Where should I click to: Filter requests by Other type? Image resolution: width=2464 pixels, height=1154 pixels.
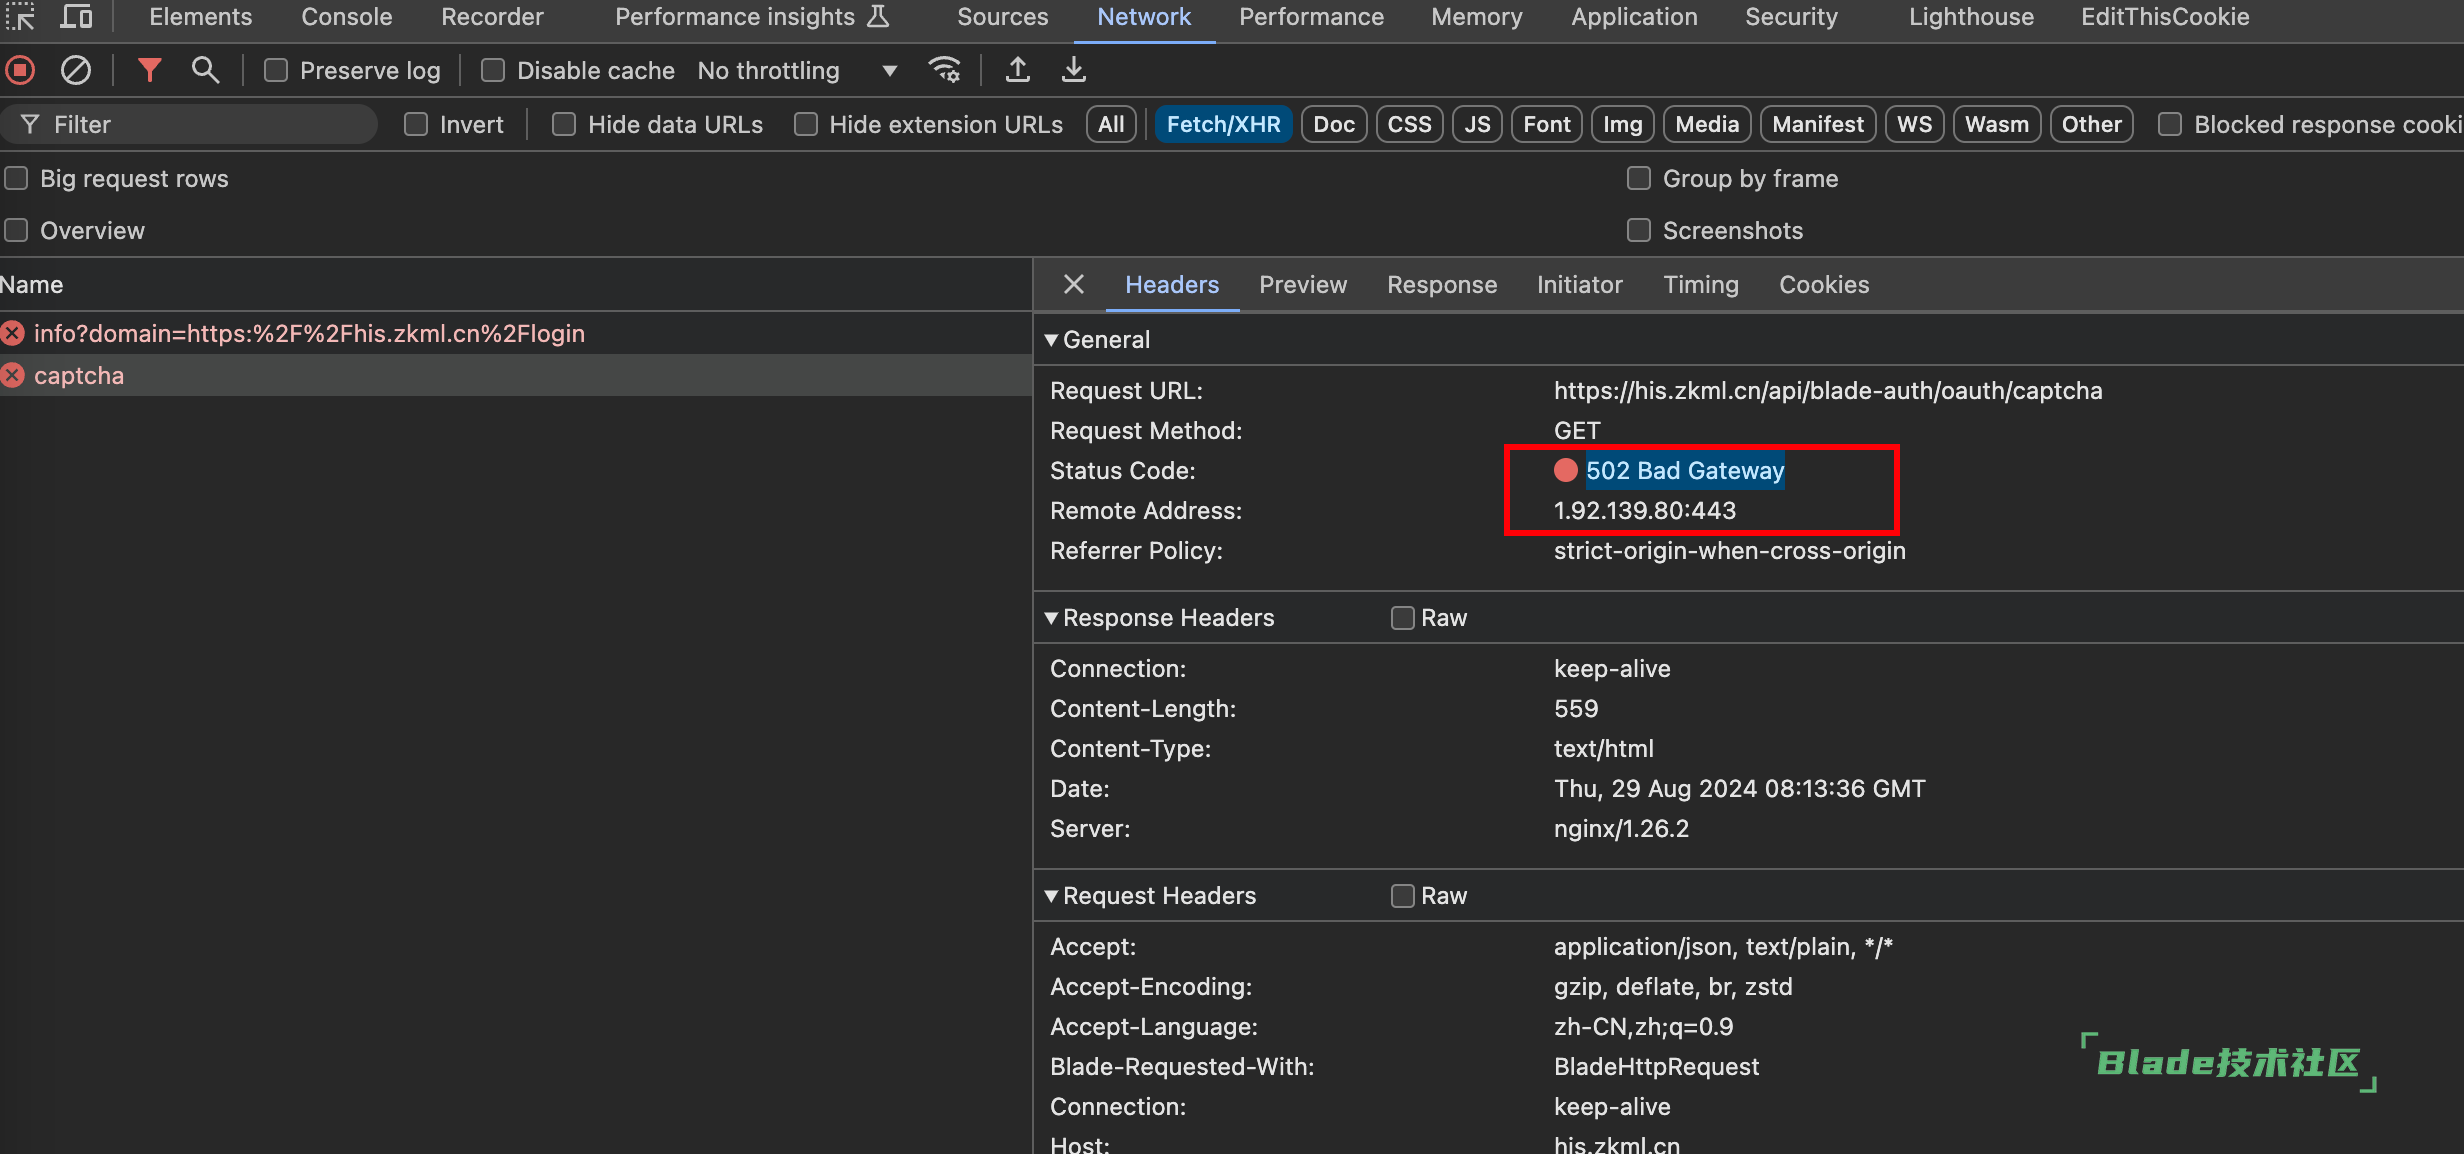pyautogui.click(x=2091, y=125)
